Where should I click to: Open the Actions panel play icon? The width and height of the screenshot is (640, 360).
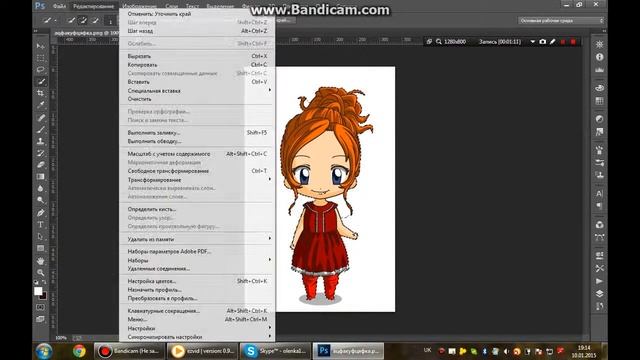pyautogui.click(x=599, y=281)
